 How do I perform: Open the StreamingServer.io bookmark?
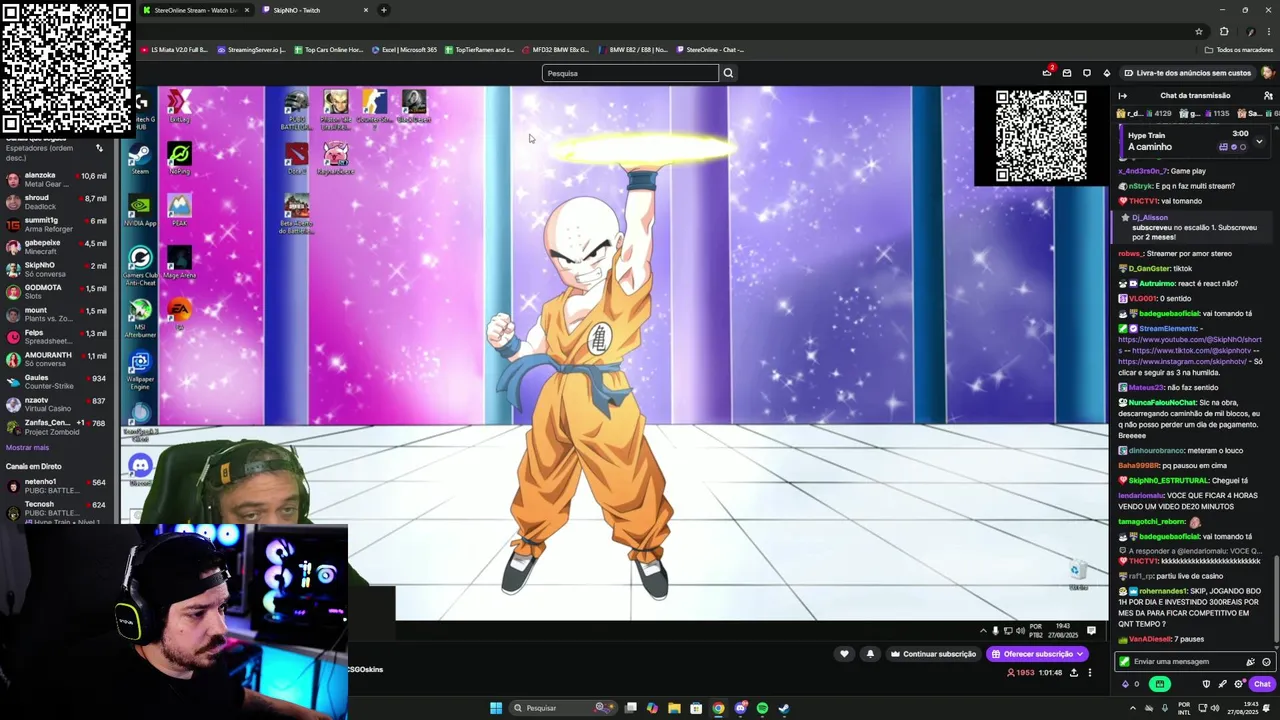[x=251, y=49]
